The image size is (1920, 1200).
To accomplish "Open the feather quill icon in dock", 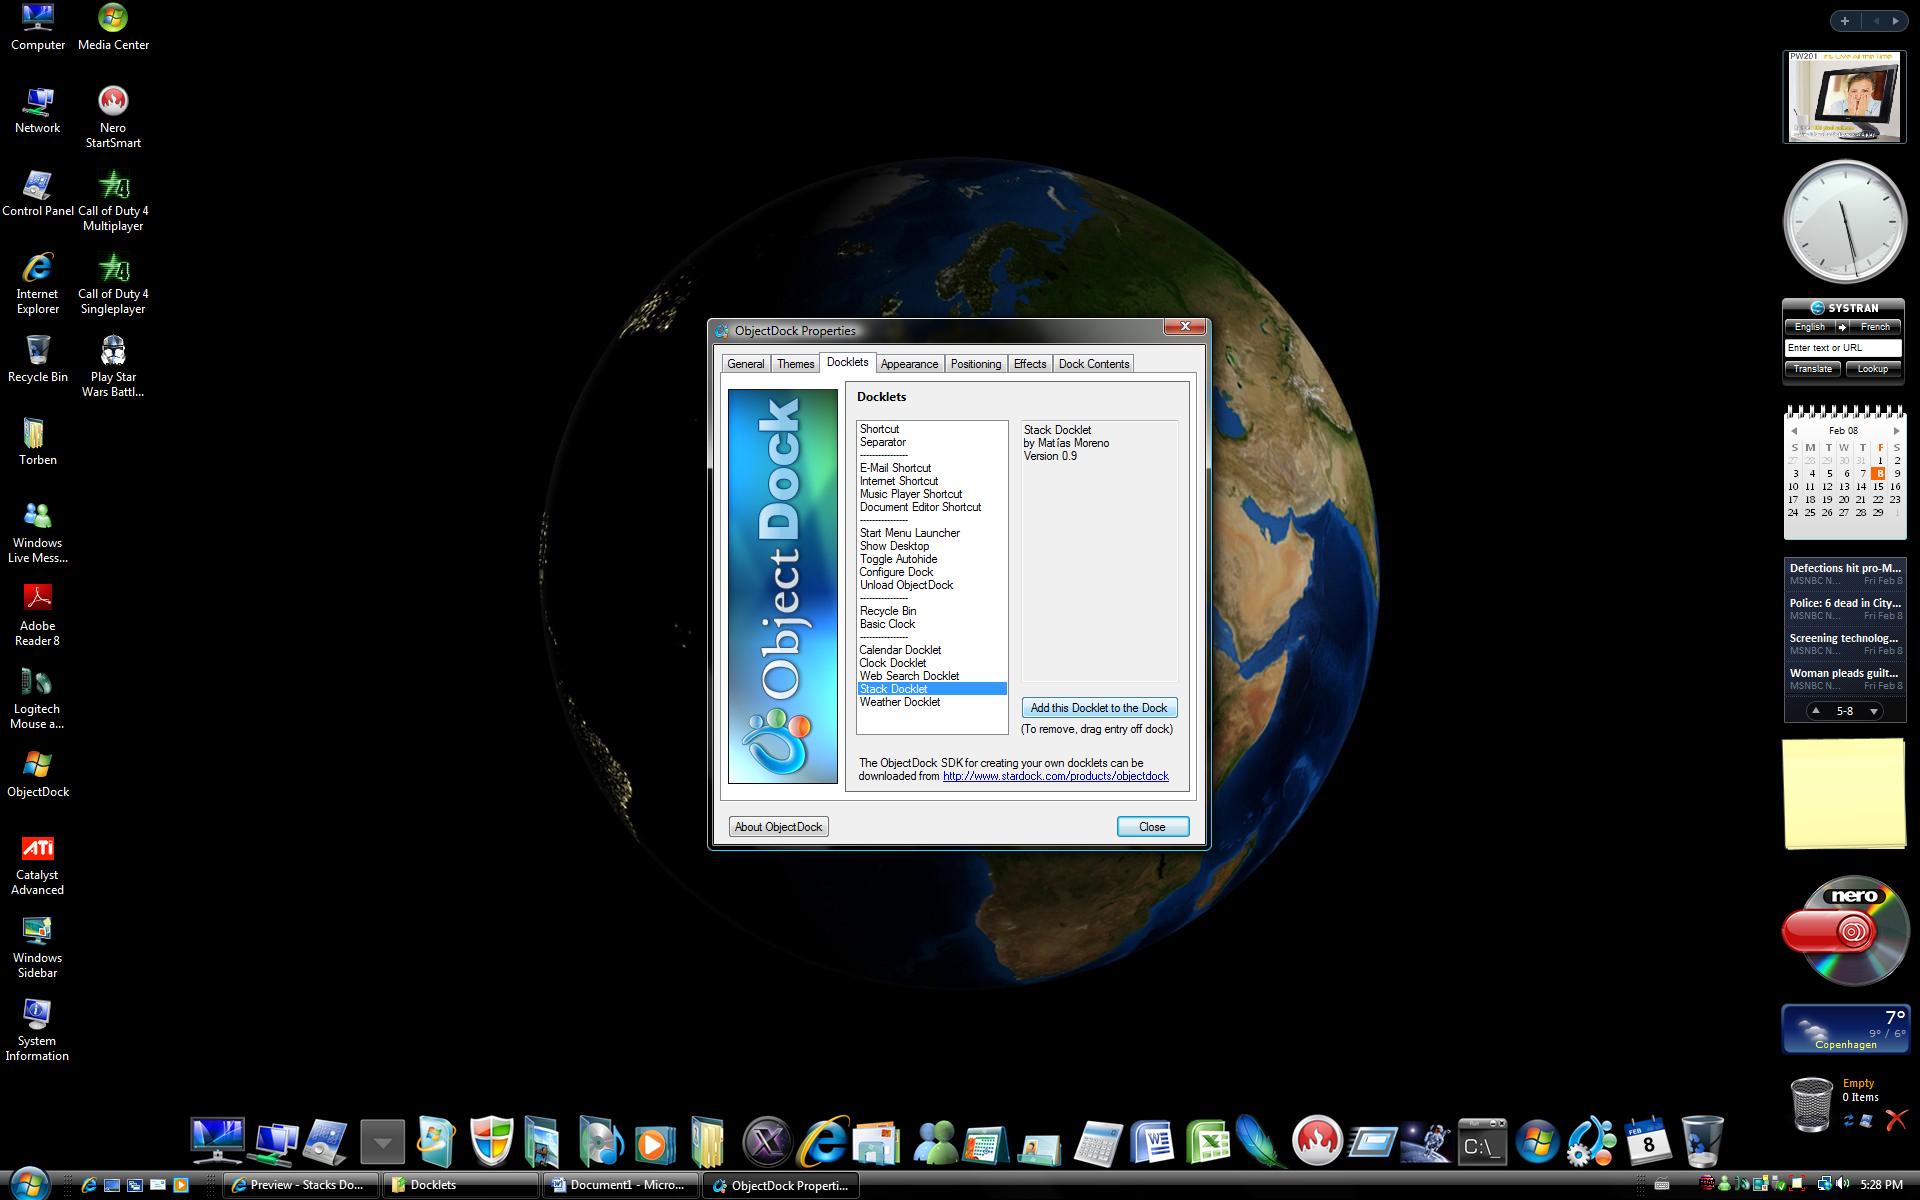I will [x=1260, y=1141].
